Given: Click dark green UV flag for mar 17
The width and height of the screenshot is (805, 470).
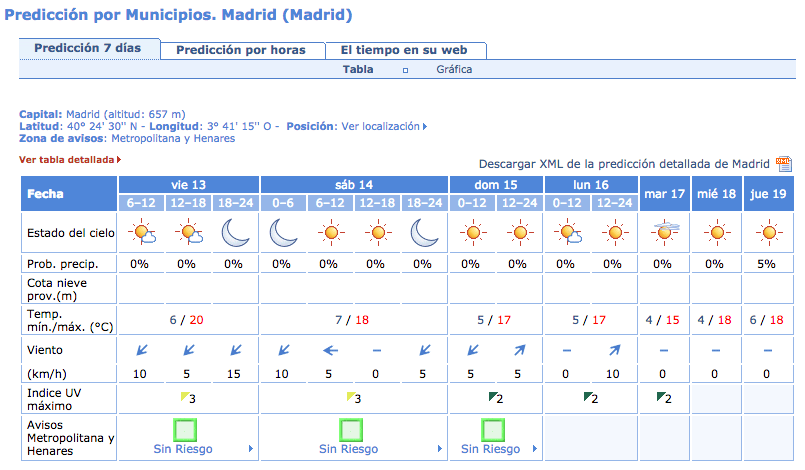Looking at the screenshot, I should [x=661, y=396].
